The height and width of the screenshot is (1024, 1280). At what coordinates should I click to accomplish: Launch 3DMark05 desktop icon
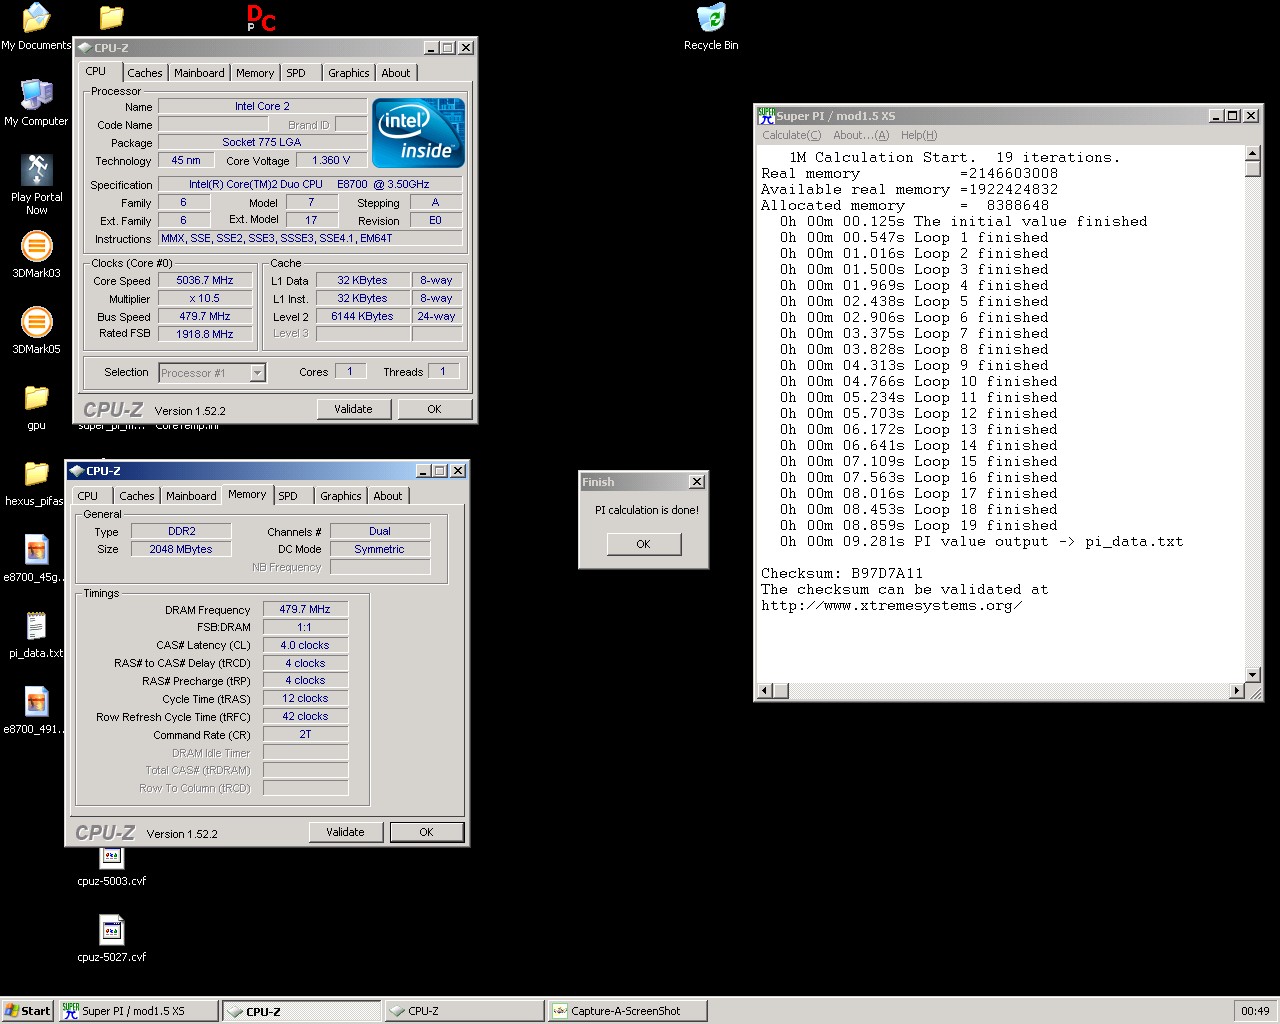[36, 330]
